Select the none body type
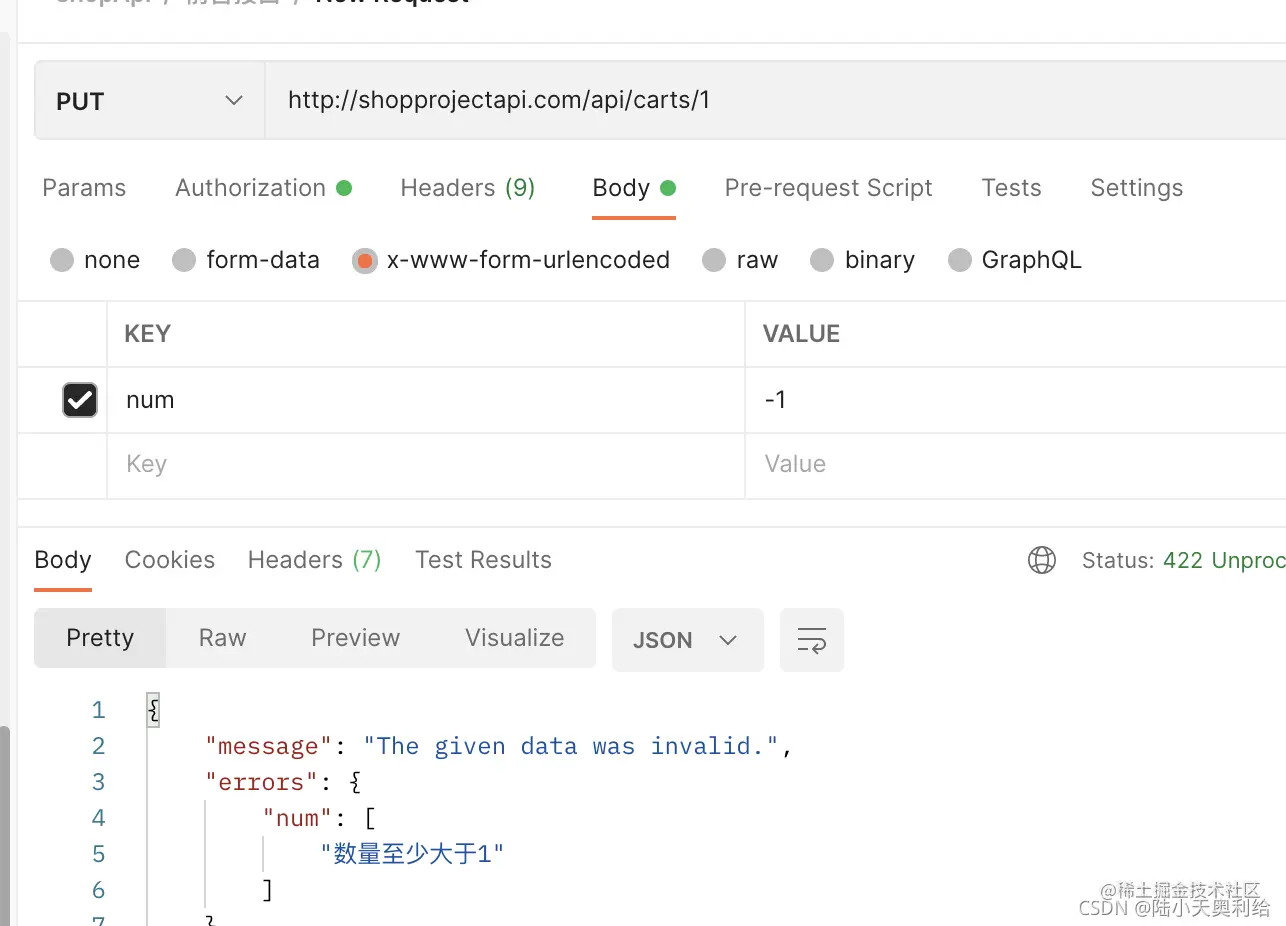1286x926 pixels. coord(95,260)
